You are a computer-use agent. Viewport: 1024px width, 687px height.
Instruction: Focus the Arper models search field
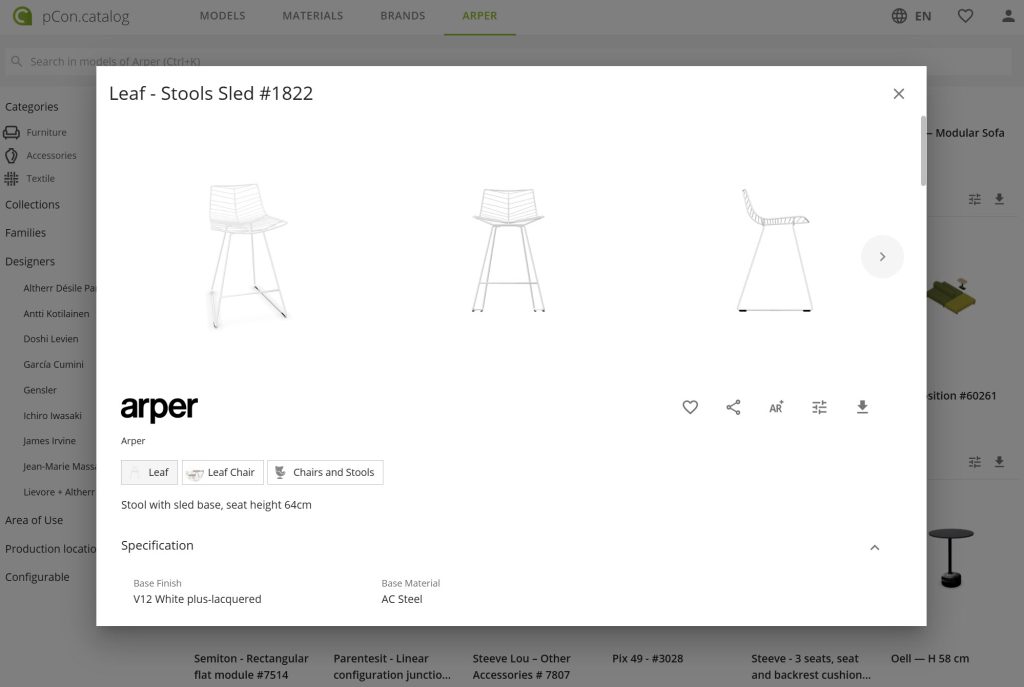tap(508, 61)
